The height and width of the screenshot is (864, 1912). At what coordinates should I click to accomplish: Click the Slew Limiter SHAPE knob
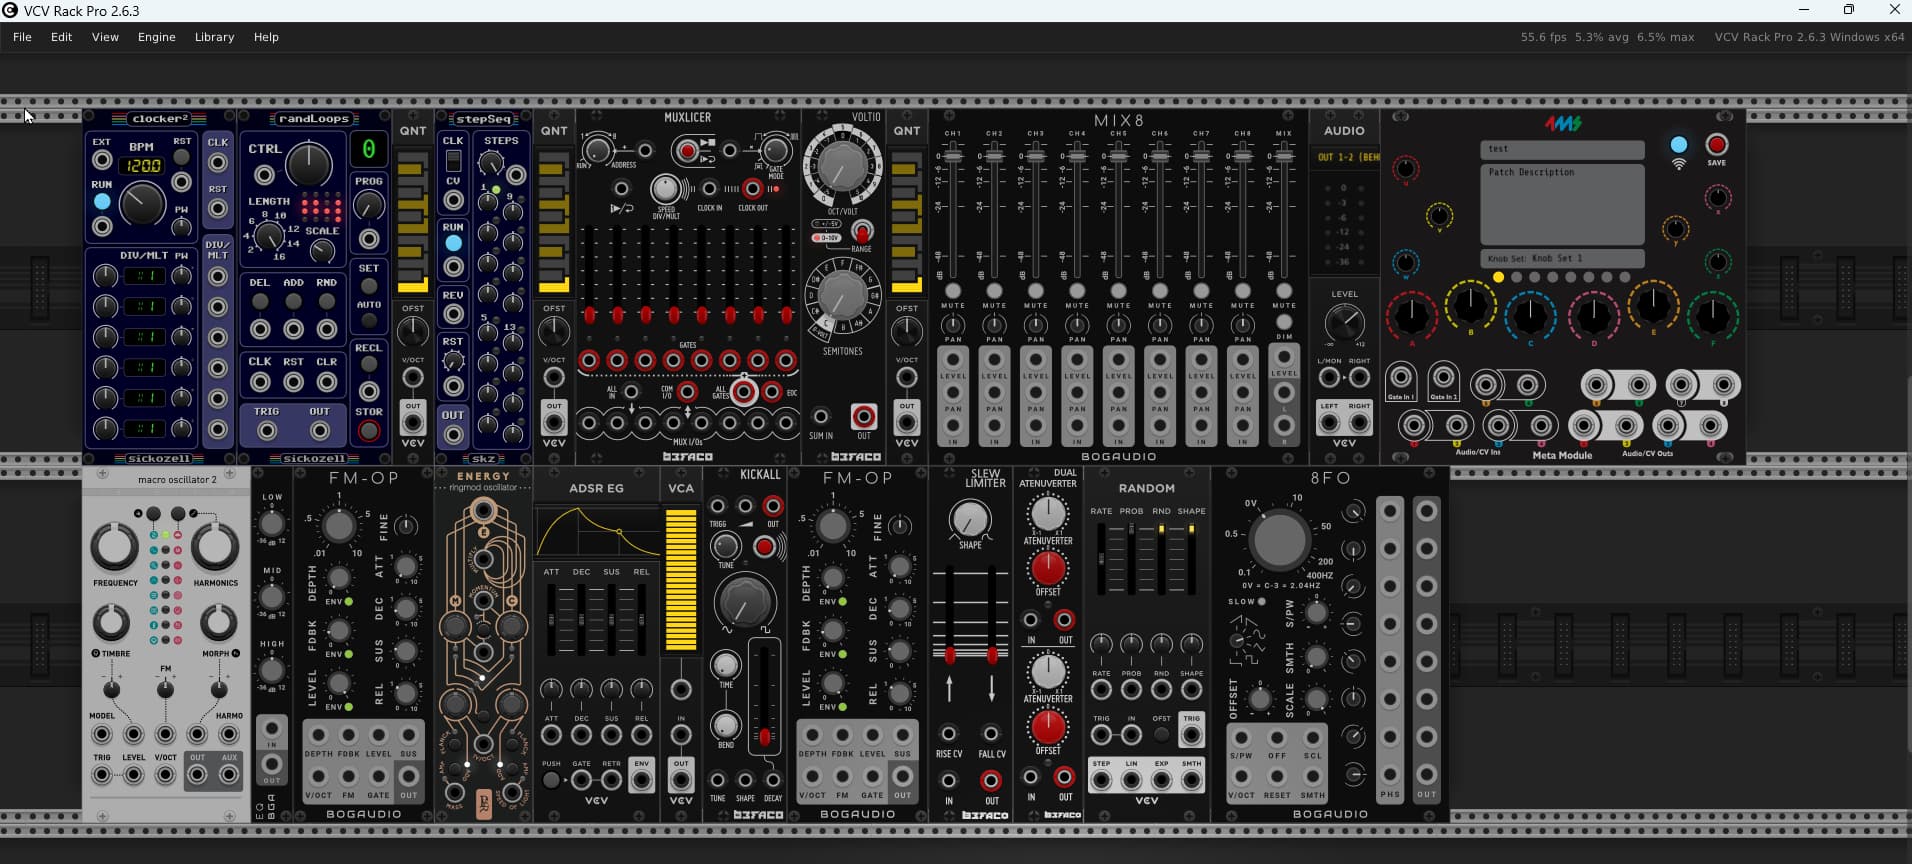click(x=969, y=519)
